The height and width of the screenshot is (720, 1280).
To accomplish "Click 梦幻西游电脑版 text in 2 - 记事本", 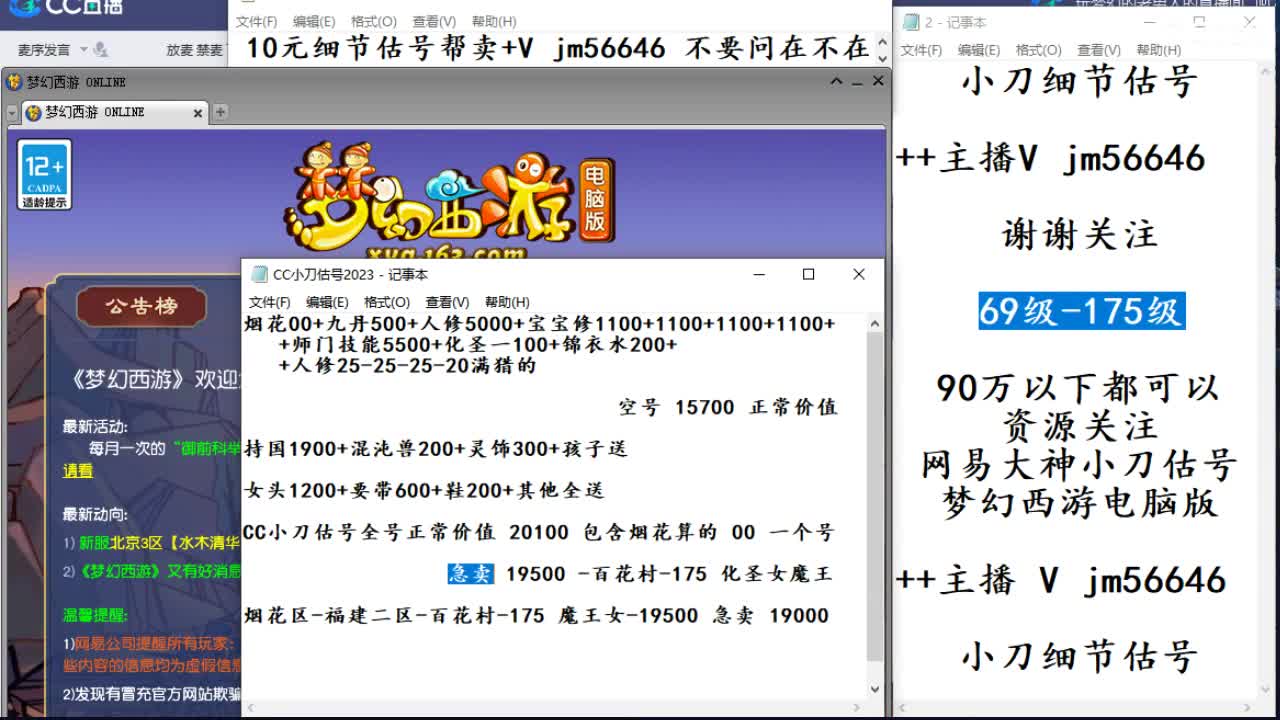I will (1080, 503).
